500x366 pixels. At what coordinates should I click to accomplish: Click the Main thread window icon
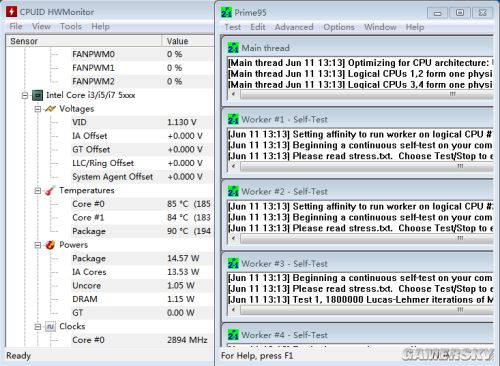pyautogui.click(x=233, y=48)
